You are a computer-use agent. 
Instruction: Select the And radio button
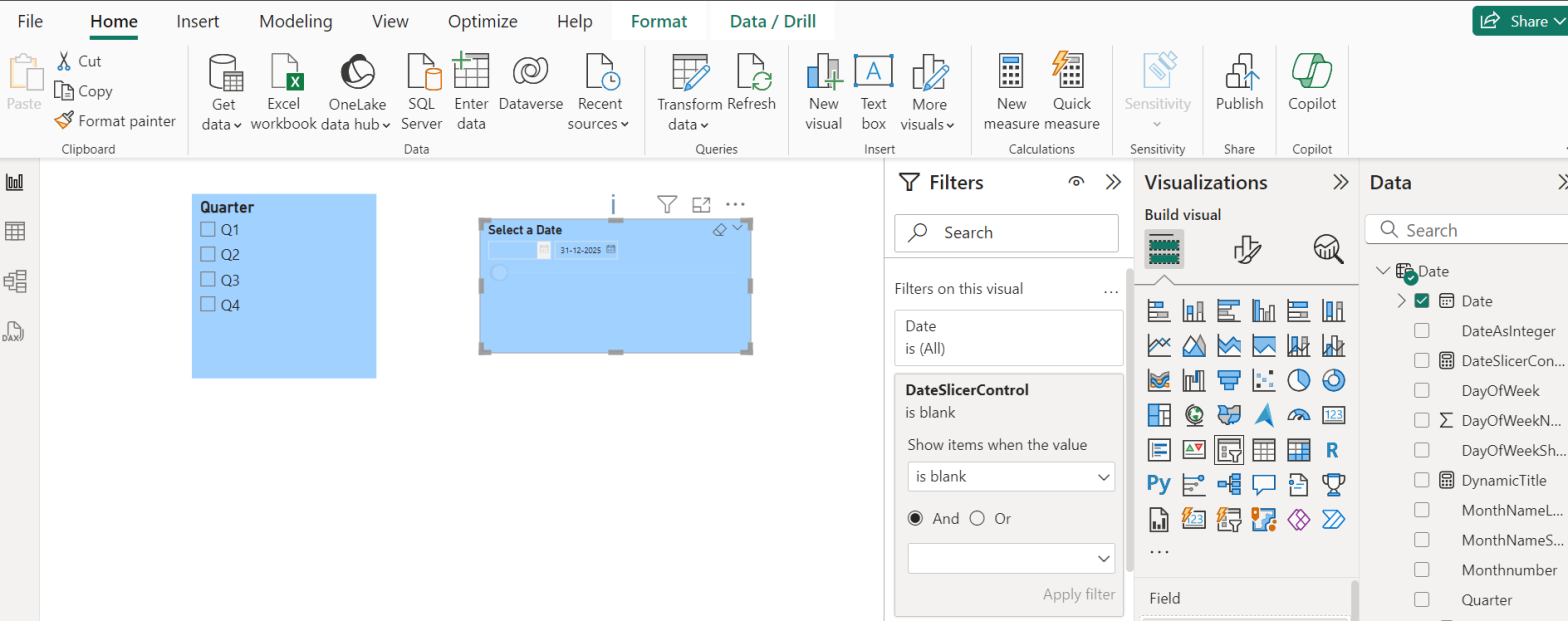coord(915,518)
